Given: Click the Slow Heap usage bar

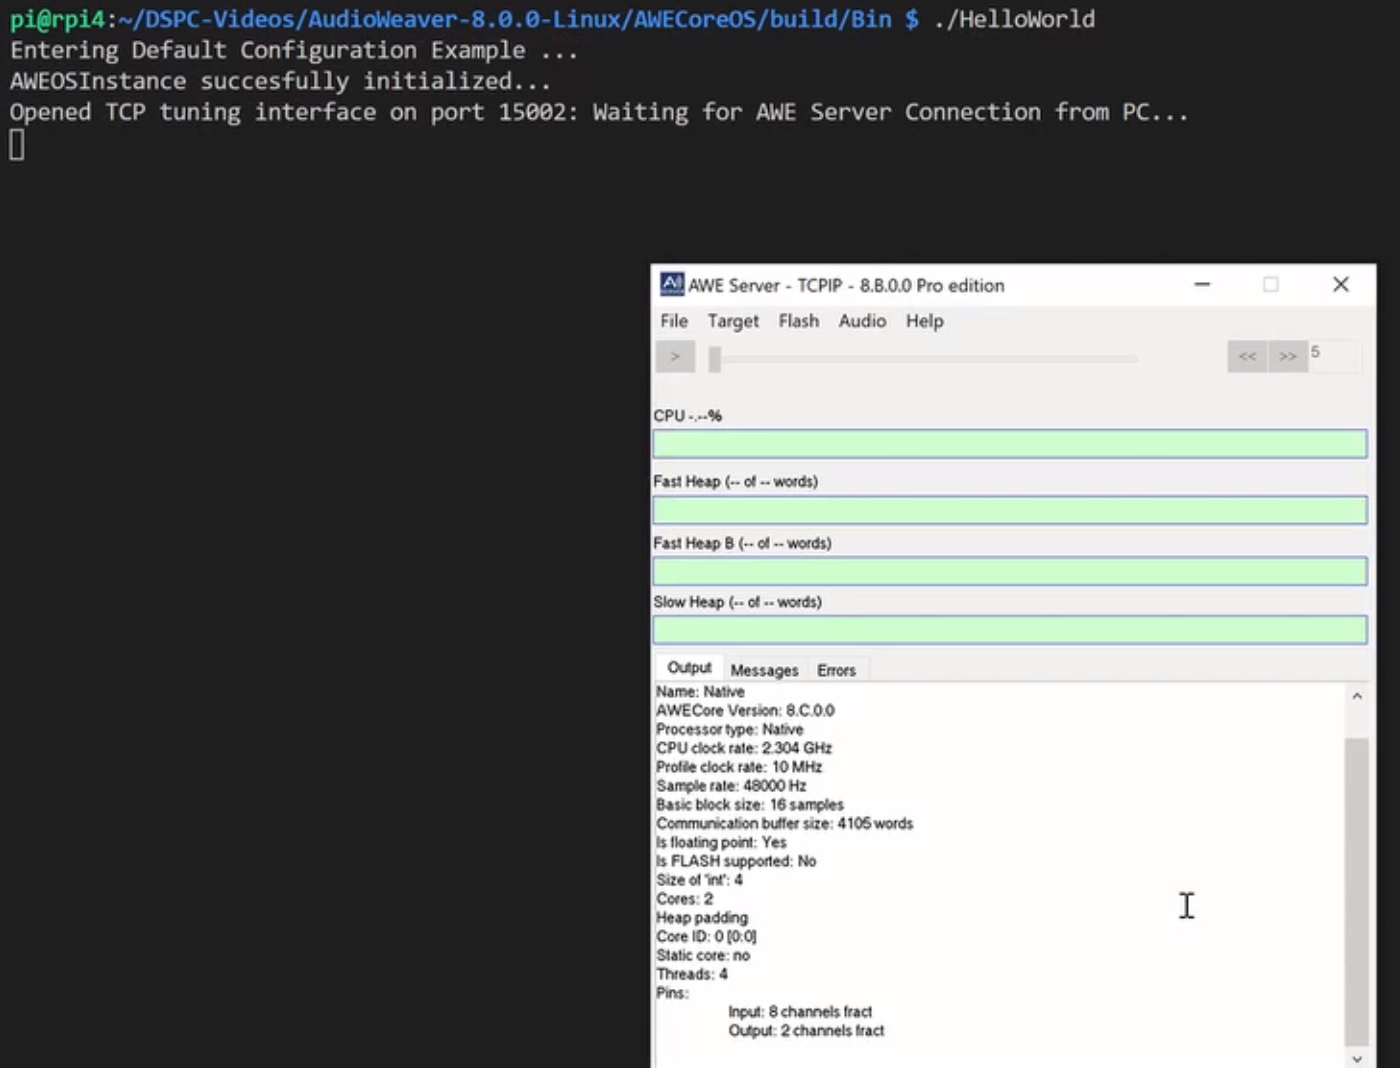Looking at the screenshot, I should click(x=1009, y=630).
